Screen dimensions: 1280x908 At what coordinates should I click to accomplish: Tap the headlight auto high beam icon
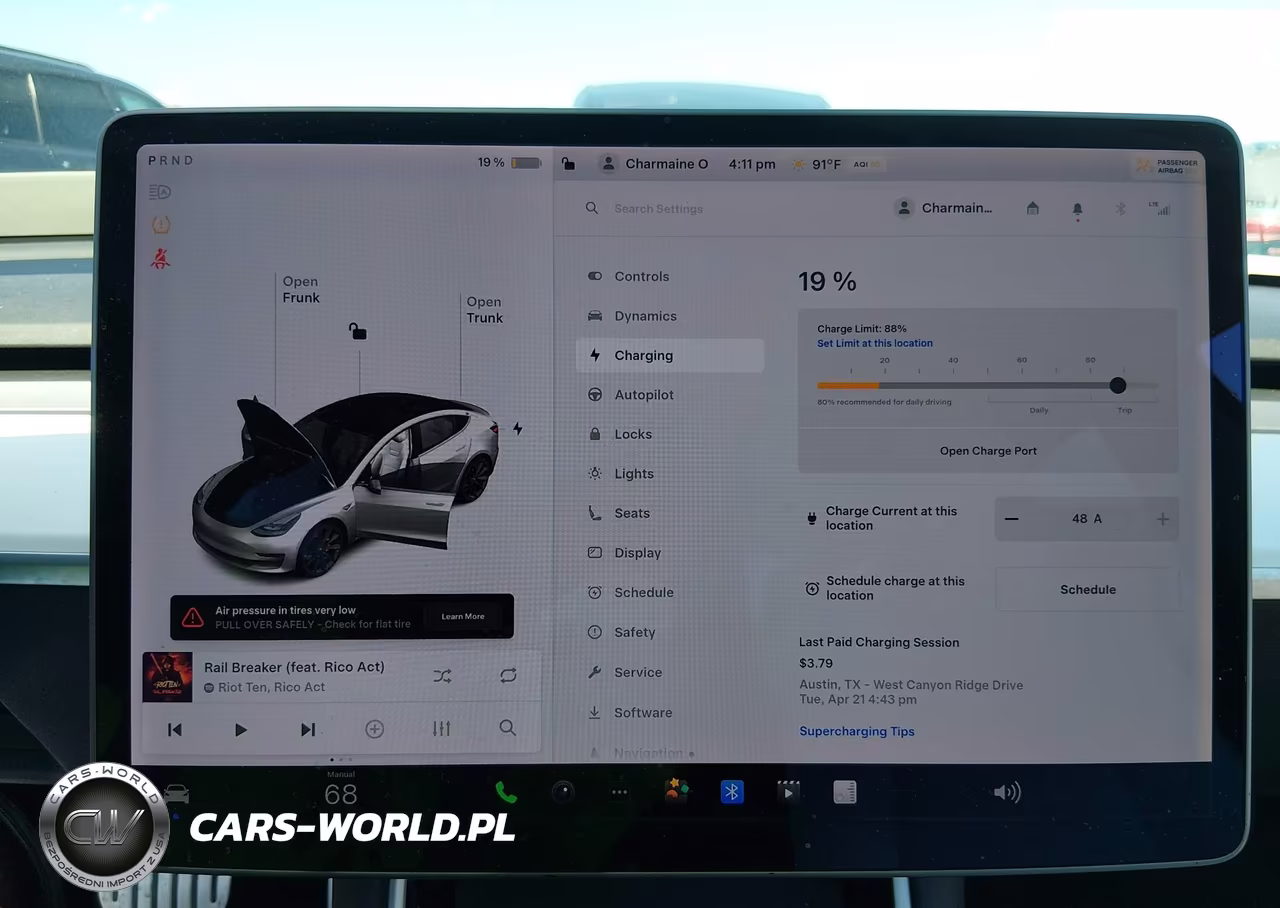[160, 192]
